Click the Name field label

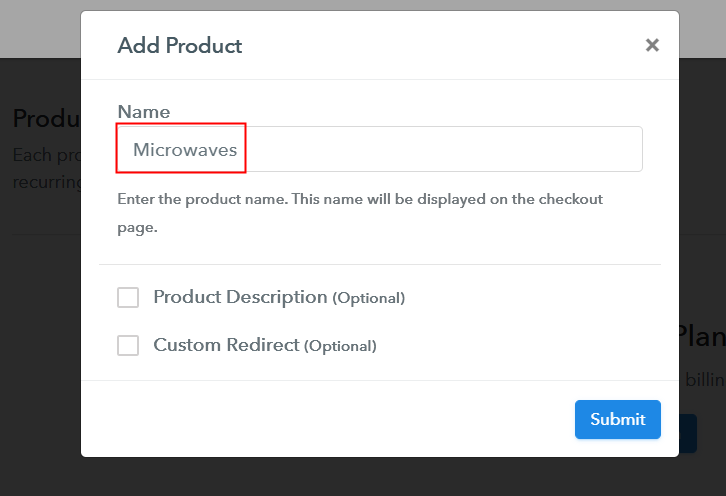pos(144,112)
